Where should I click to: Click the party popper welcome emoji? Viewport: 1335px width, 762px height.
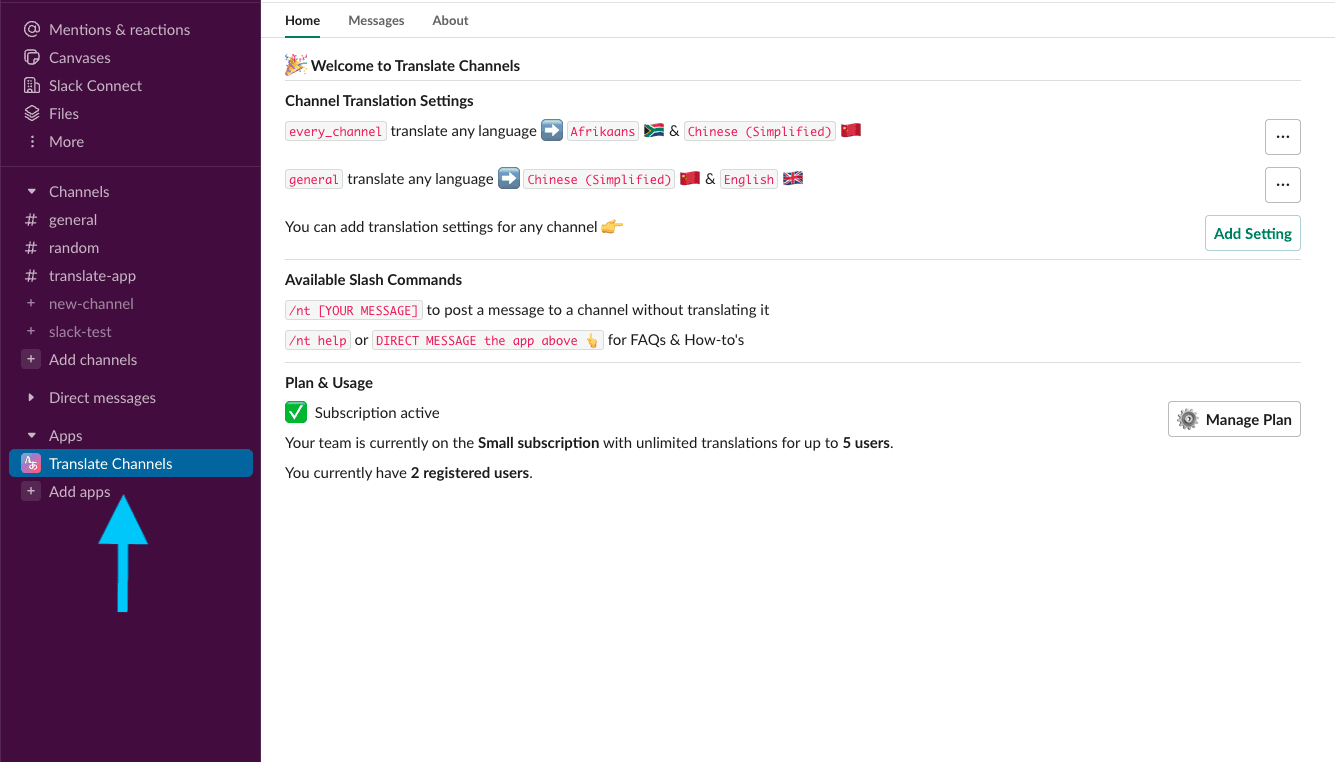coord(296,65)
